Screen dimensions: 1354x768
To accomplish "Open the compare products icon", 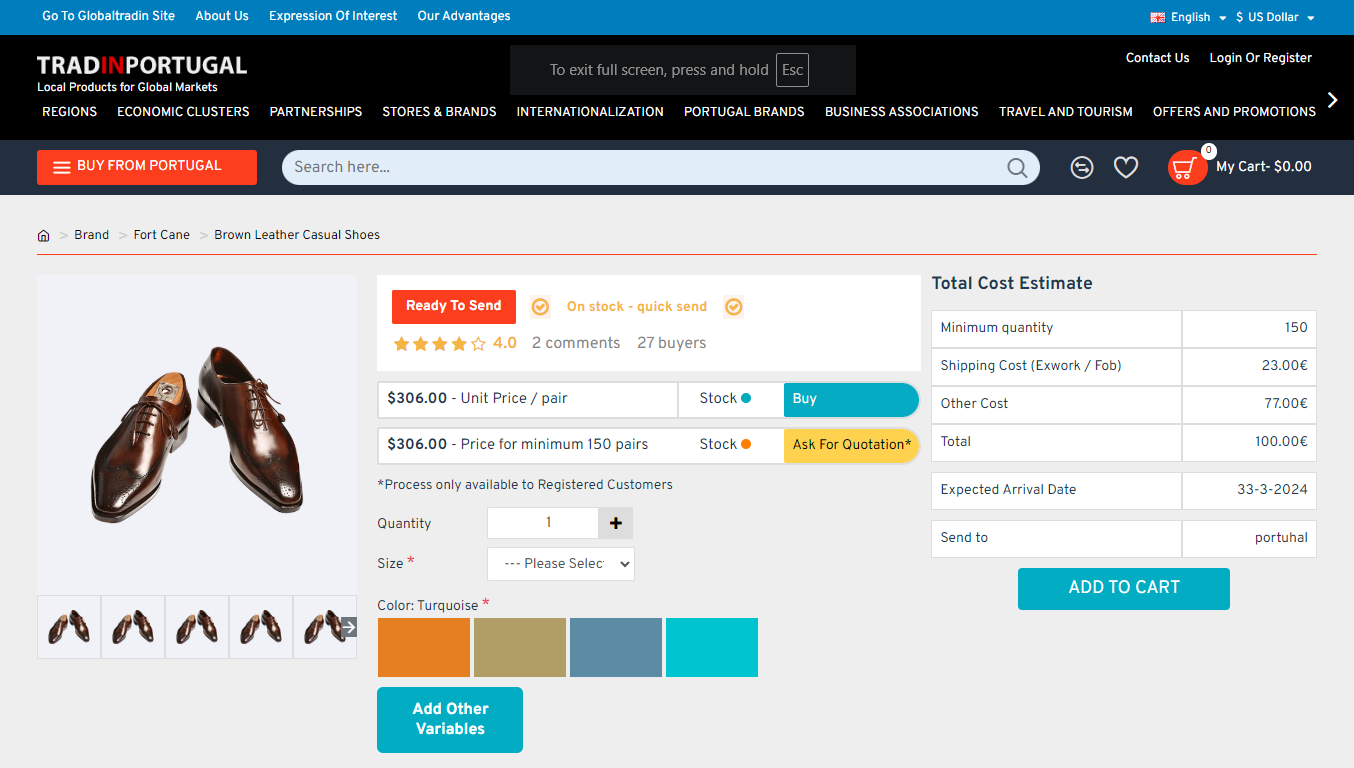I will [x=1081, y=167].
